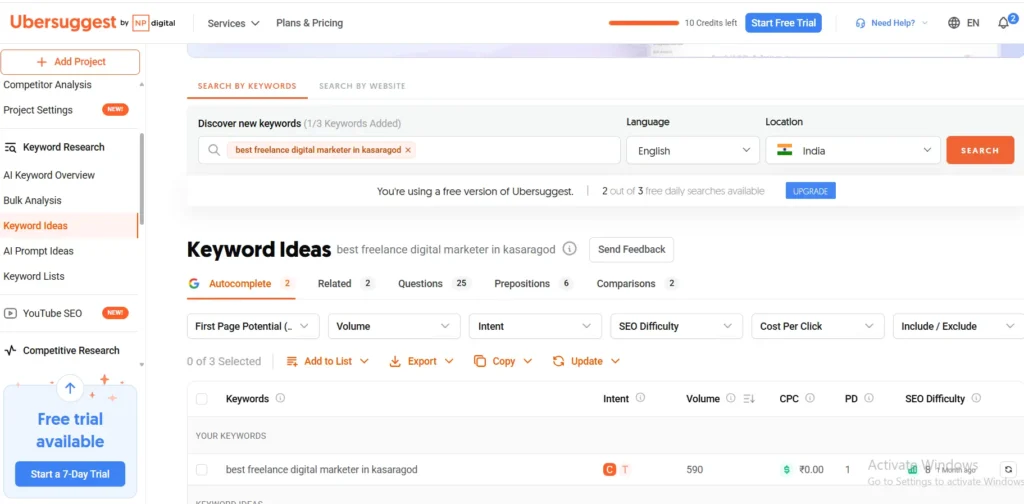The height and width of the screenshot is (504, 1024).
Task: Open the Volume filter dropdown
Action: coord(394,326)
